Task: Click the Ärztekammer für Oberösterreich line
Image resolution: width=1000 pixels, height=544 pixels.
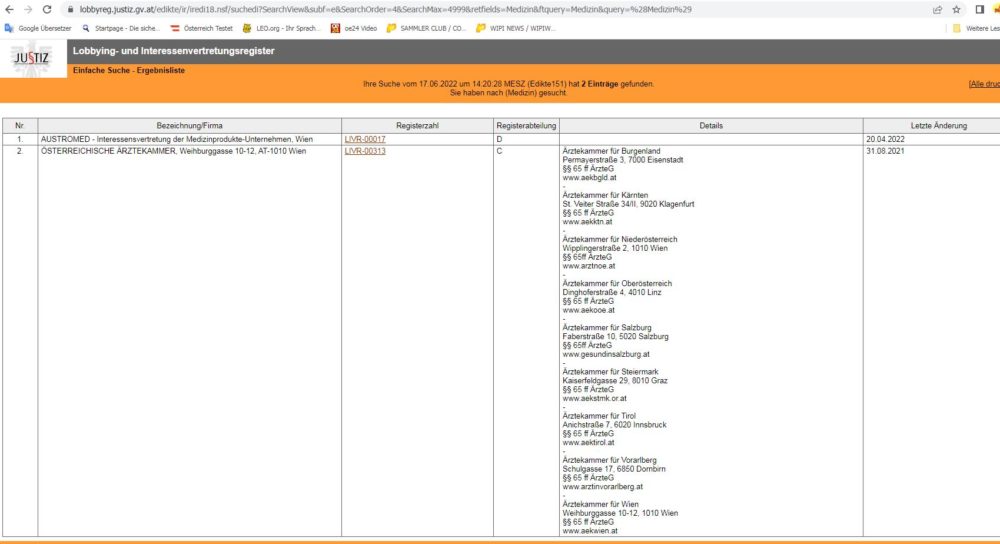Action: [x=617, y=283]
